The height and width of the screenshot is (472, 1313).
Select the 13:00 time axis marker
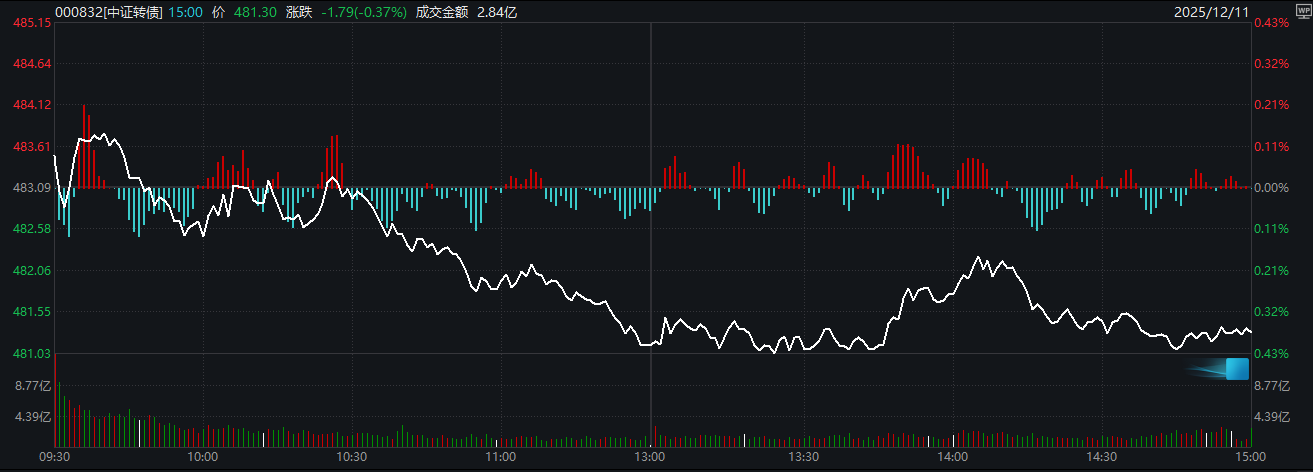pyautogui.click(x=650, y=456)
